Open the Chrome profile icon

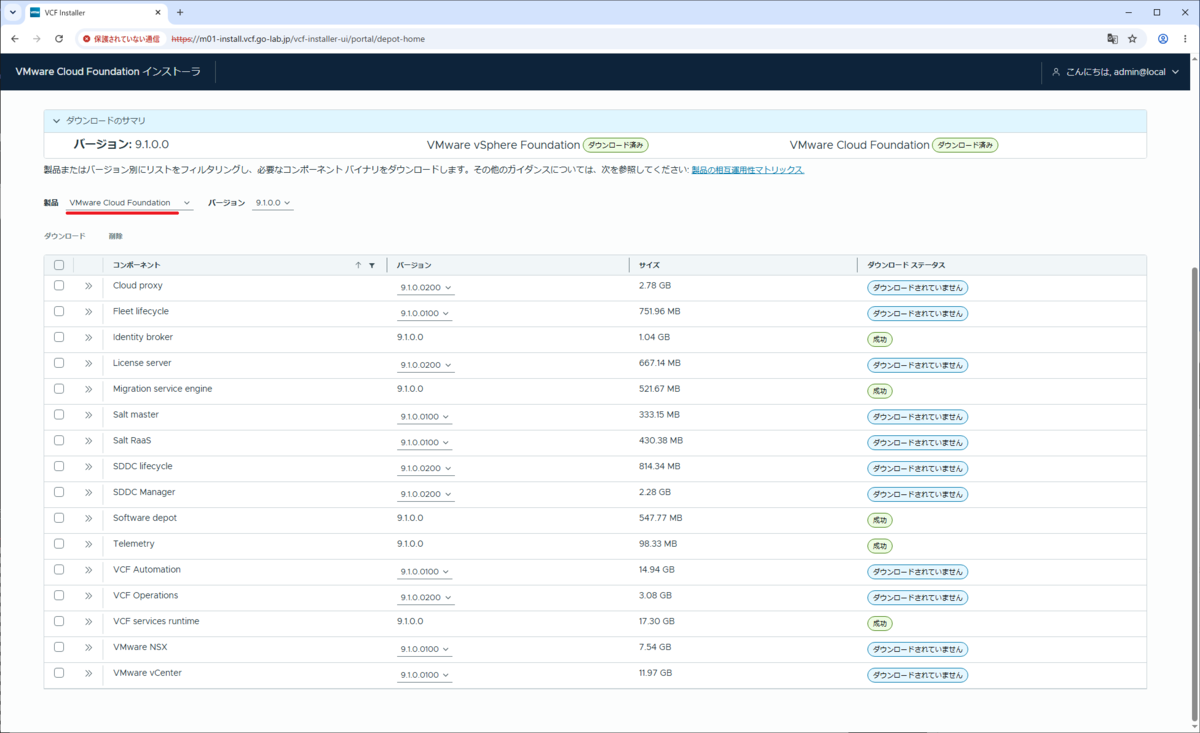(1163, 39)
